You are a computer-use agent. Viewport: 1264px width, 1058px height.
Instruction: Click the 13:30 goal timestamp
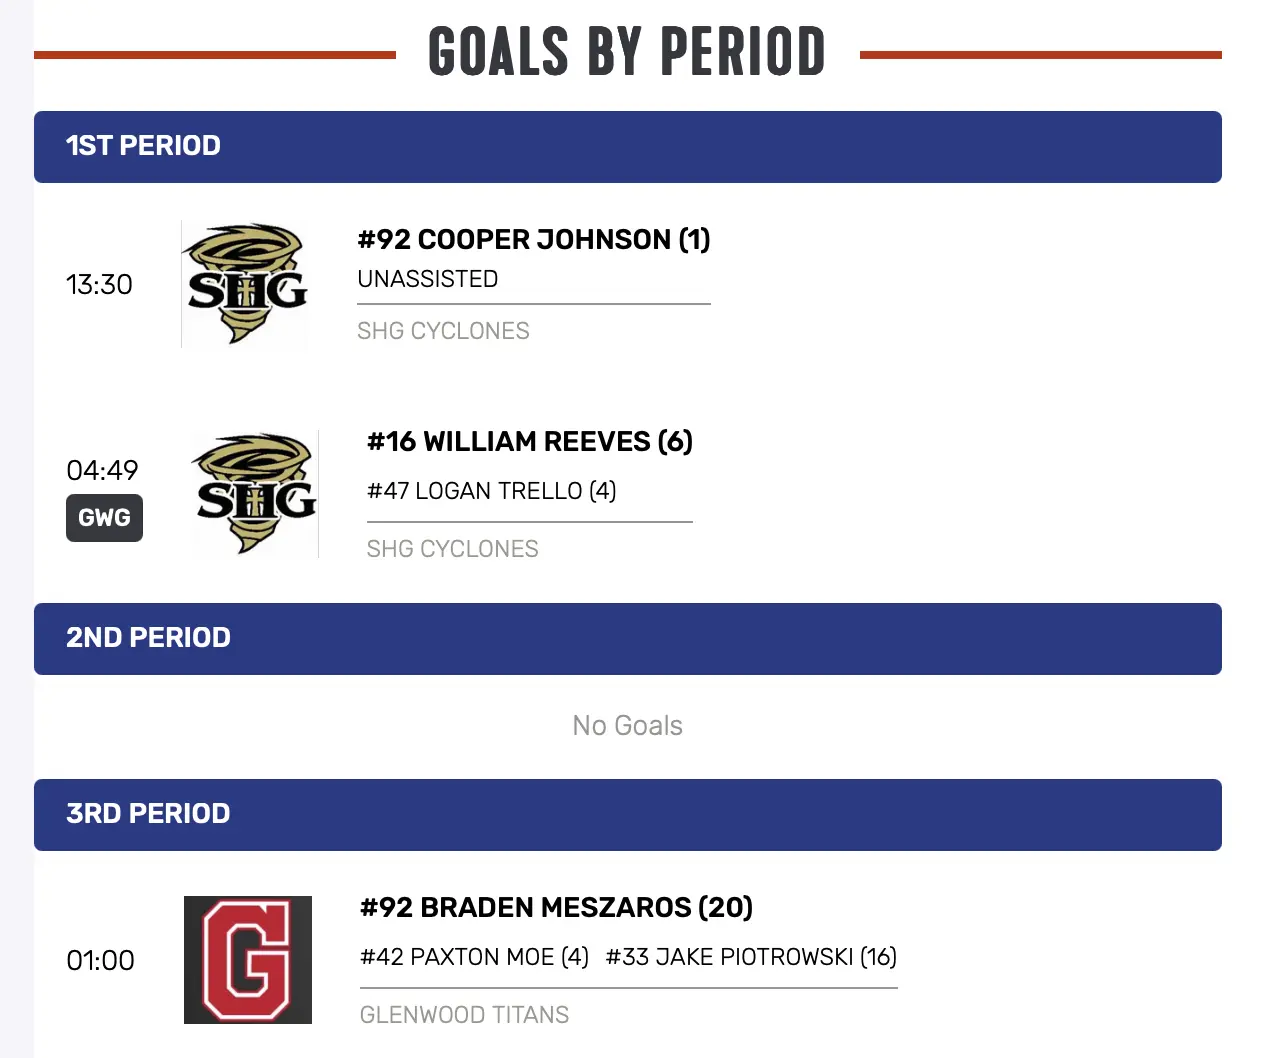99,285
